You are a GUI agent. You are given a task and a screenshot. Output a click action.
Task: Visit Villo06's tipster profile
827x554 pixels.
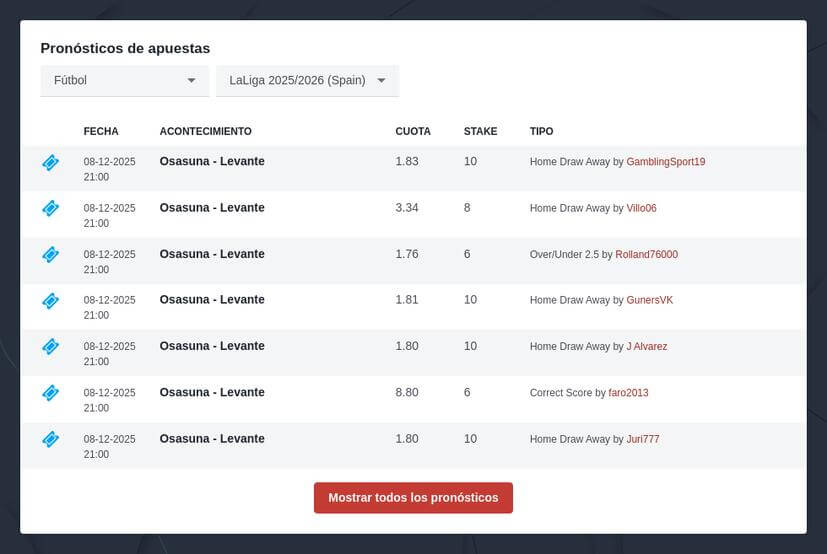click(x=641, y=208)
